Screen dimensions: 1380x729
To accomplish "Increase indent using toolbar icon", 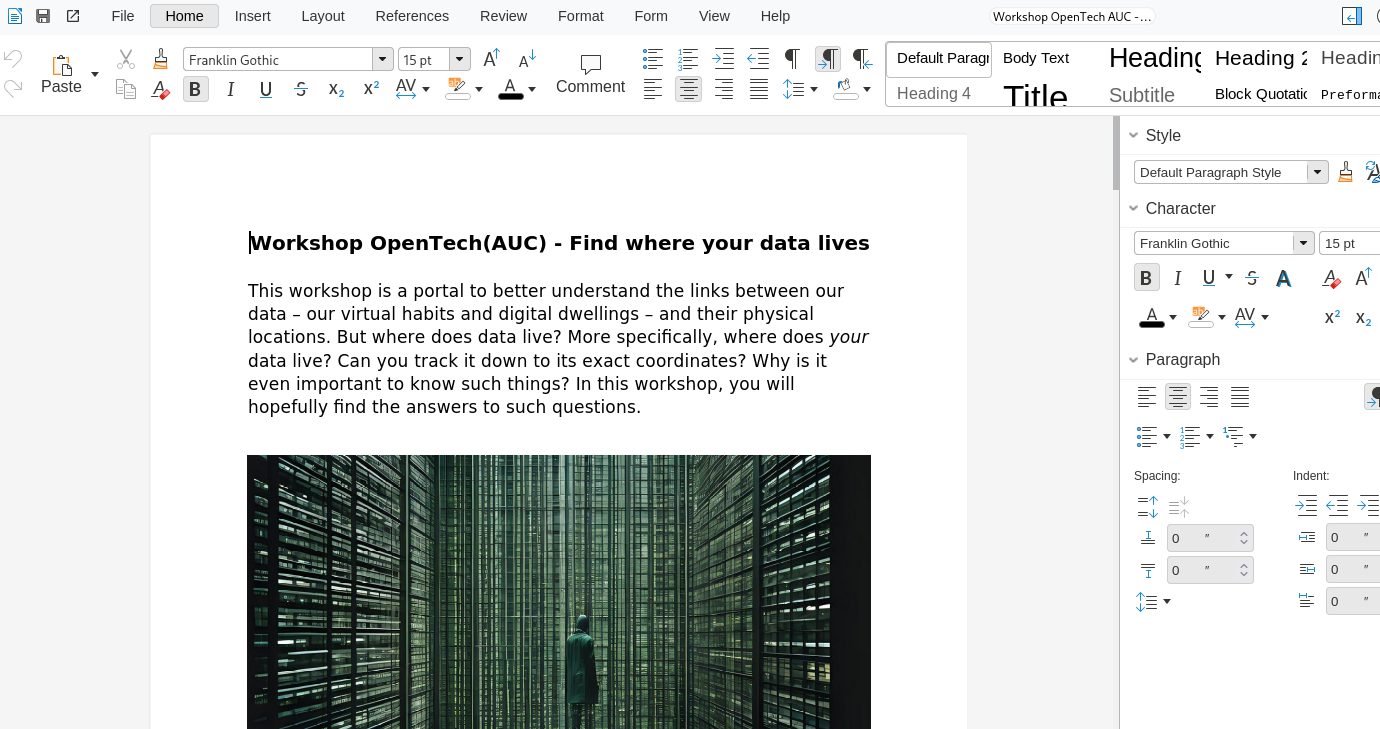I will (723, 59).
